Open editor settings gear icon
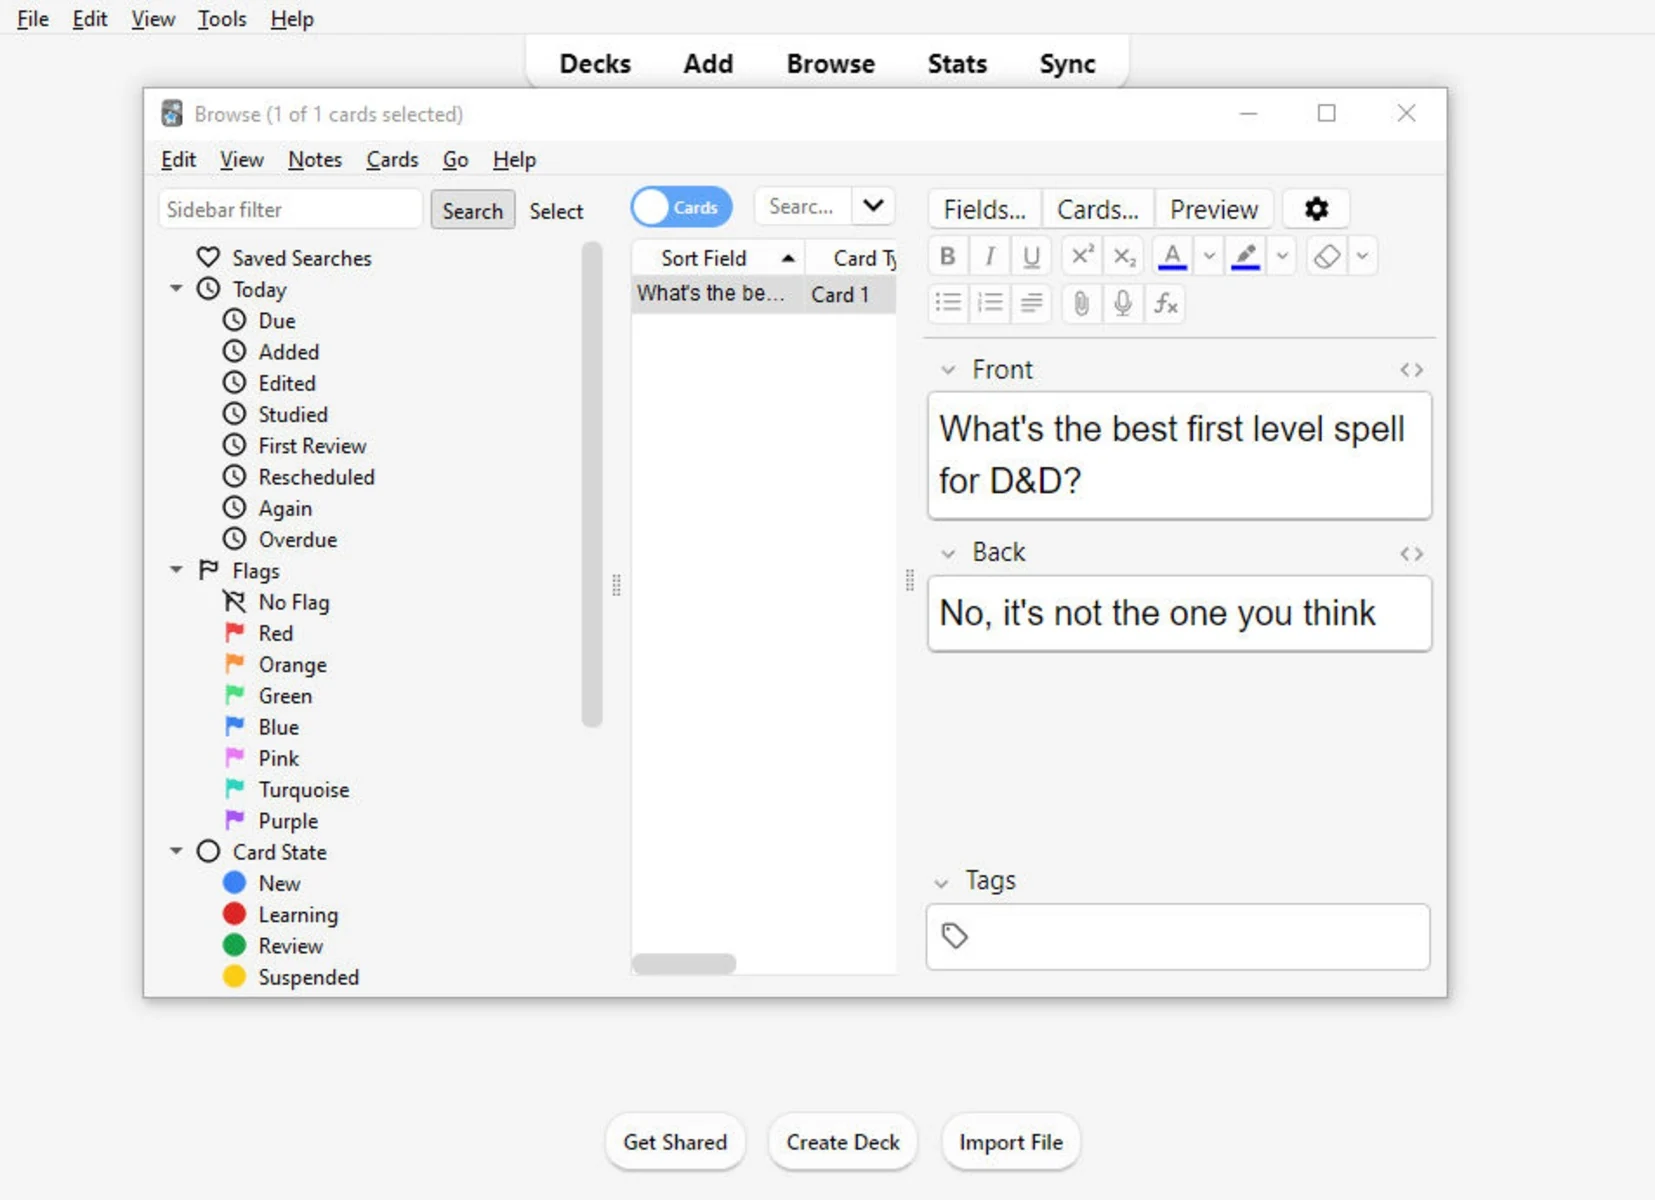This screenshot has width=1655, height=1200. pos(1316,209)
